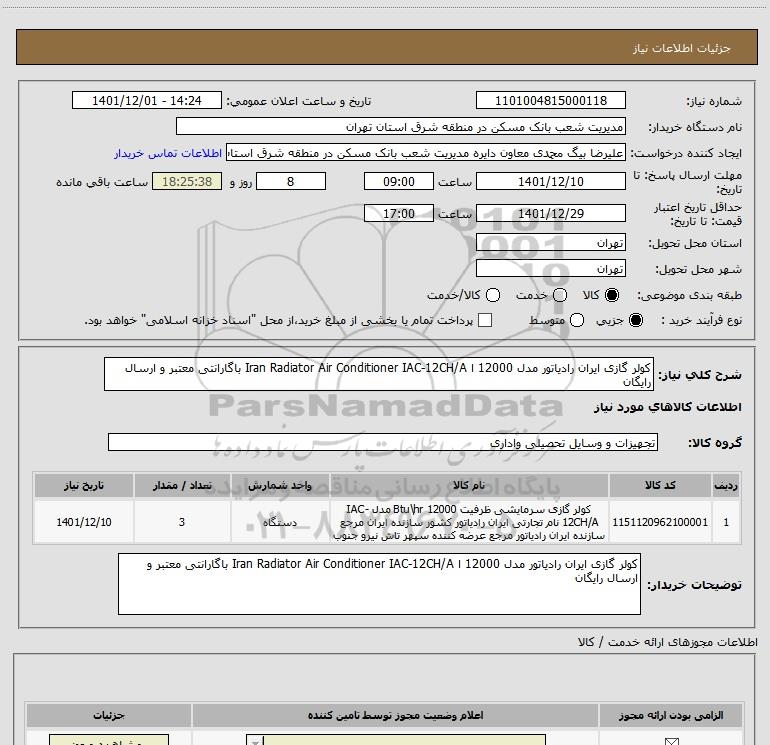Click the unit cell دستگاه
The width and height of the screenshot is (770, 745).
[280, 522]
